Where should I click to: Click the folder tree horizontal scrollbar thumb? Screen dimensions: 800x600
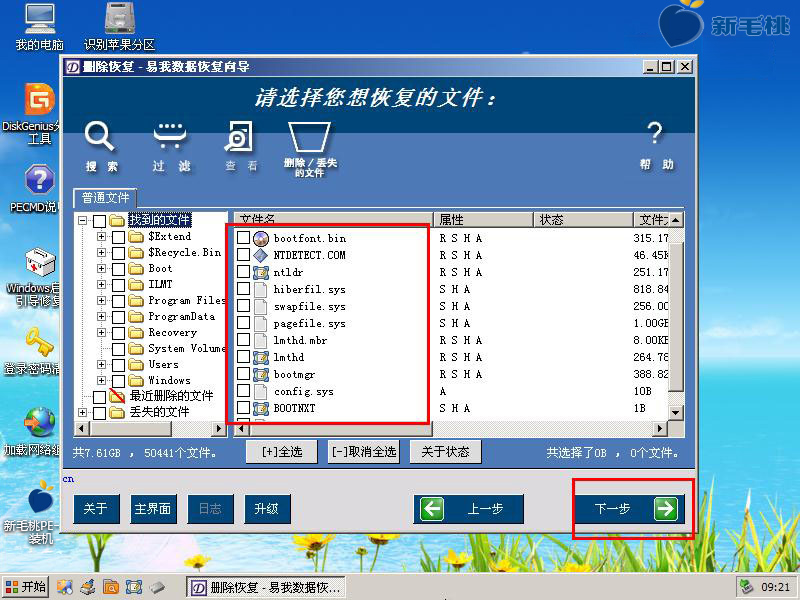coord(131,429)
